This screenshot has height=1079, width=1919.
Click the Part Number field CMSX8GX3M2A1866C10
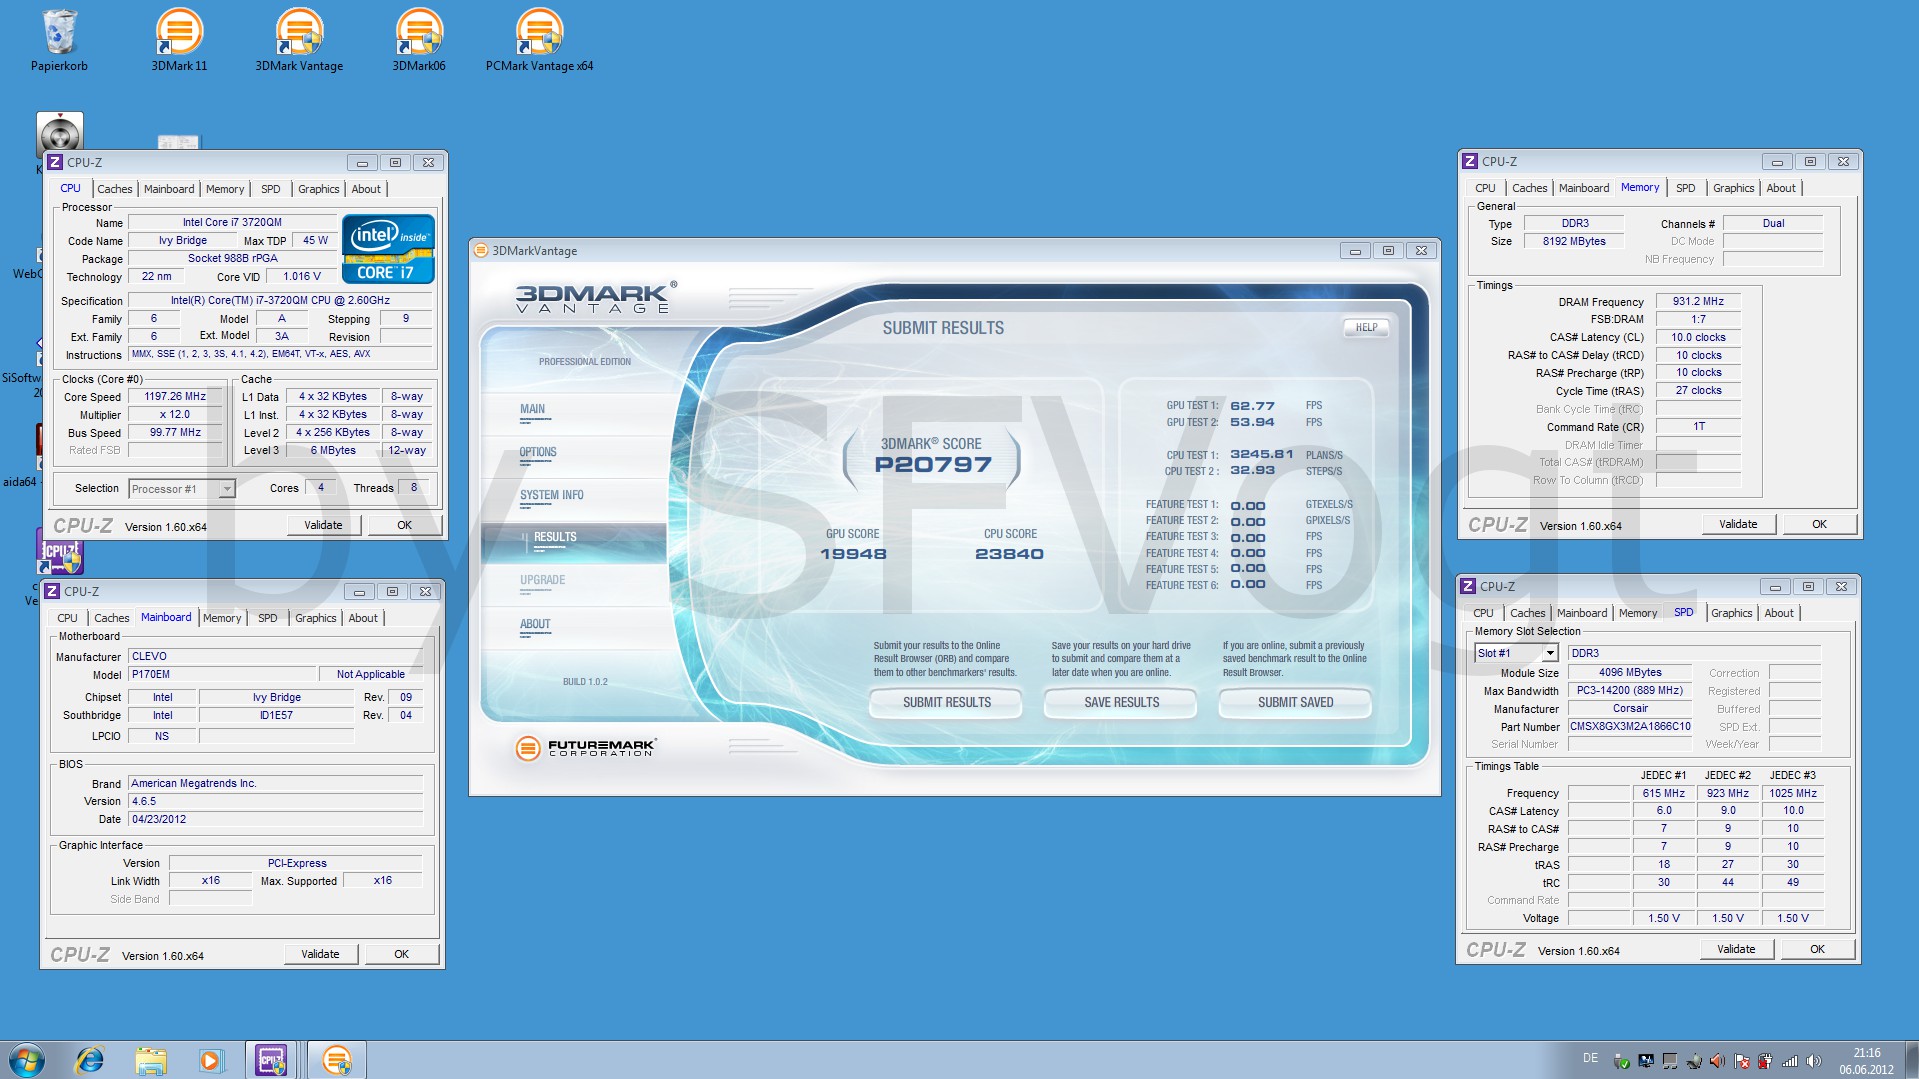click(x=1630, y=727)
